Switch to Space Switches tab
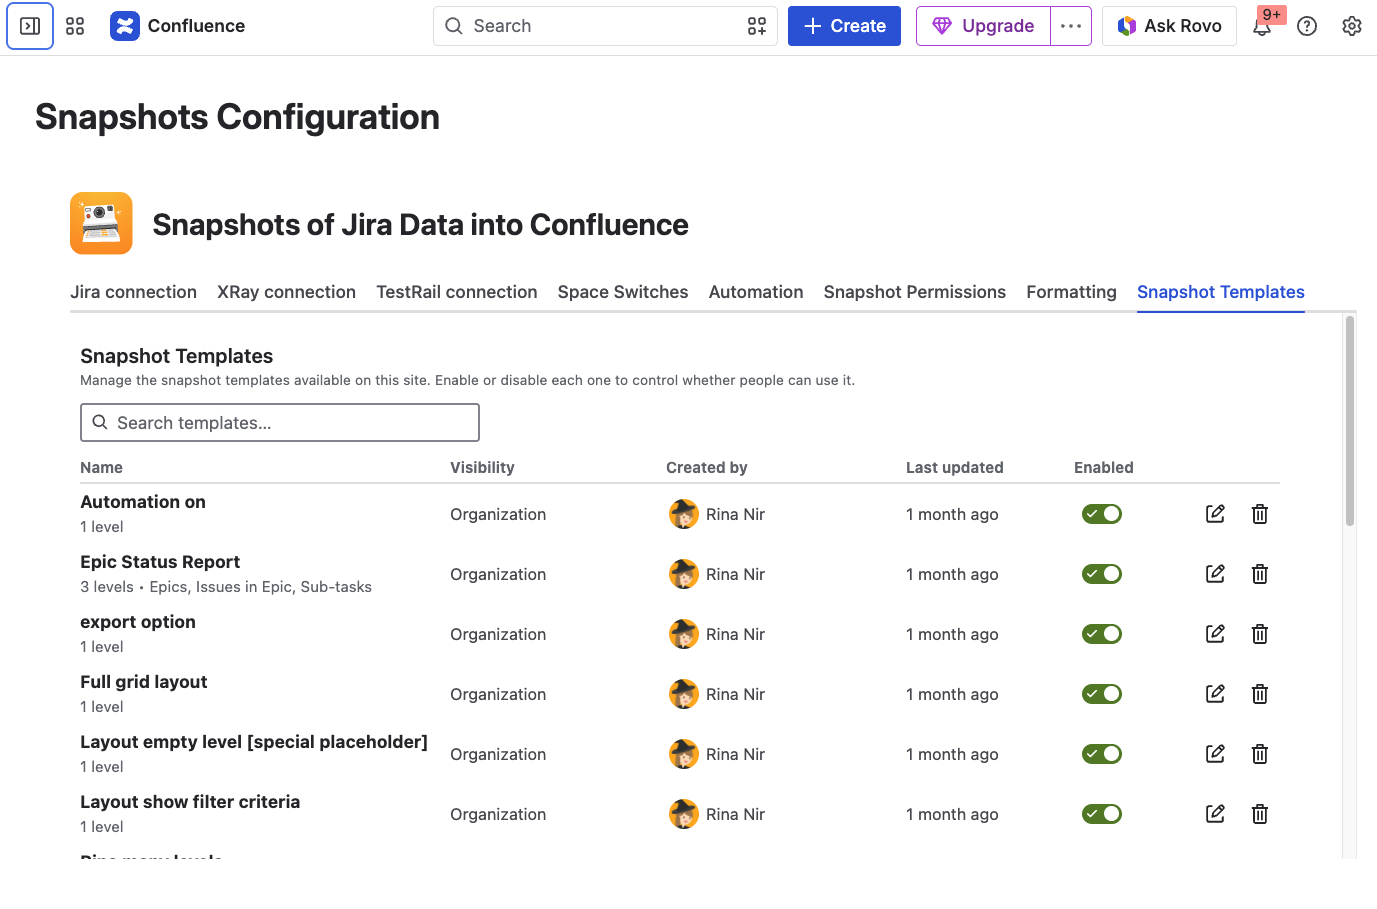The image size is (1377, 909). click(x=623, y=292)
